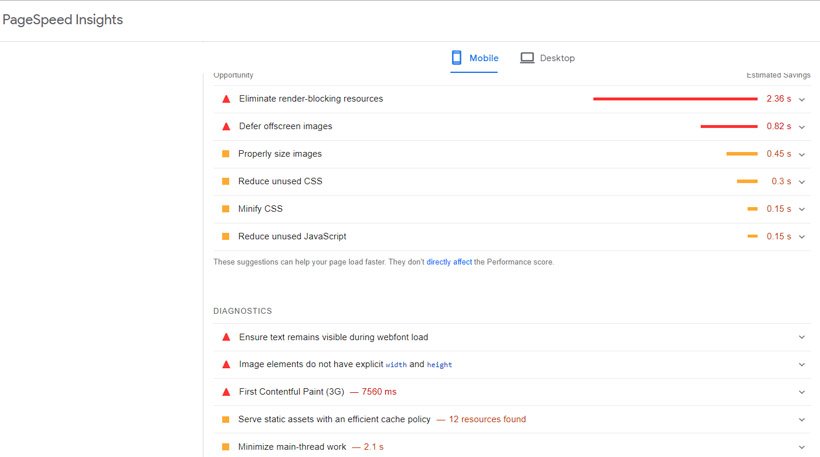Click red triangle beside webfont load audit
This screenshot has width=820, height=457.
[x=226, y=337]
